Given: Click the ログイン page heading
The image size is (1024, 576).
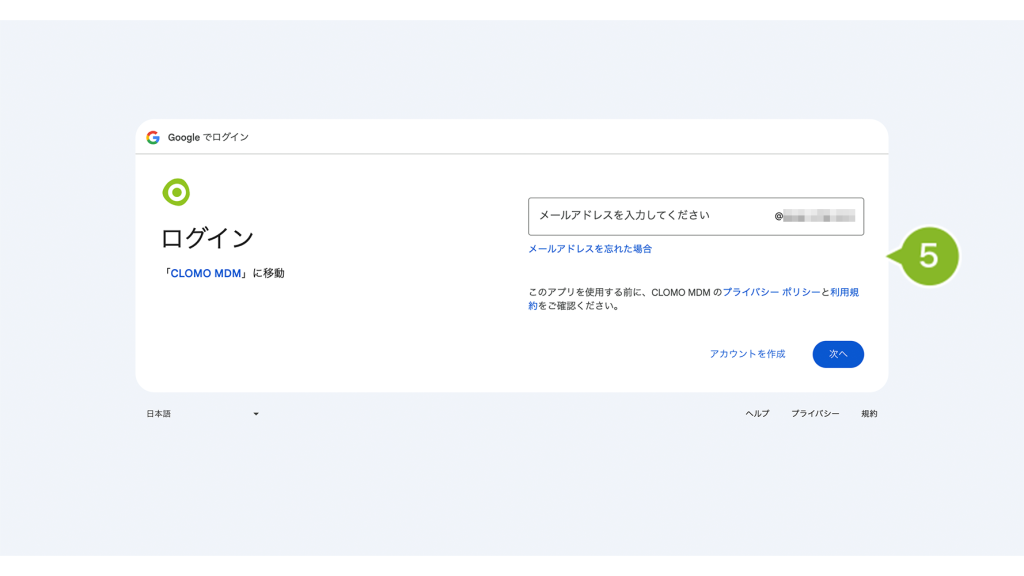Looking at the screenshot, I should pyautogui.click(x=207, y=238).
